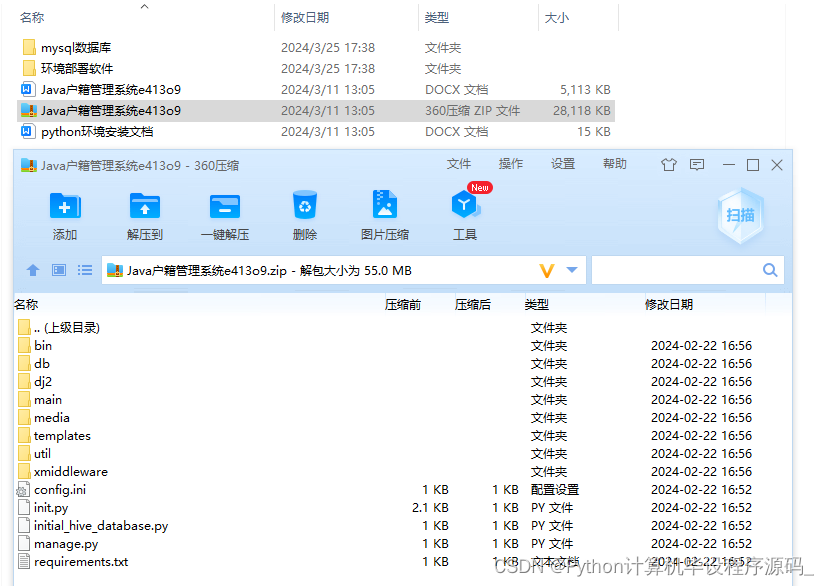Viewport: 829px width, 586px height.
Task: Click the up-arrow parent directory icon
Action: pos(33,270)
